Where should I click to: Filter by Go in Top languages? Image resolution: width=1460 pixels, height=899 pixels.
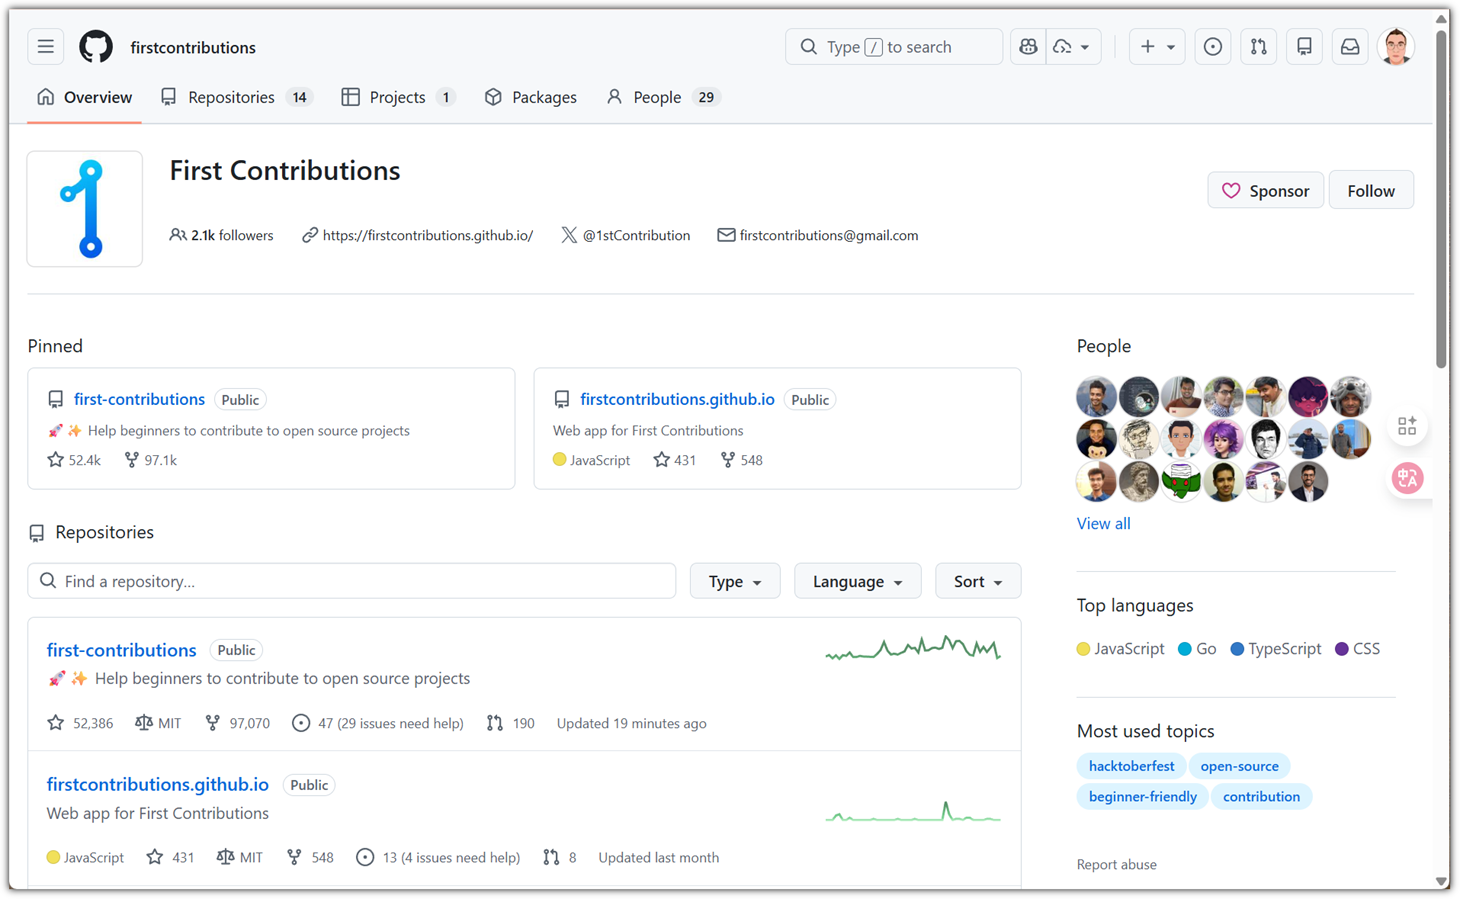click(1197, 649)
